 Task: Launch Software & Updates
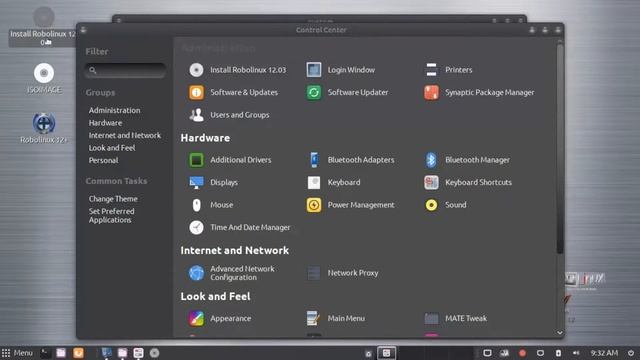click(233, 92)
